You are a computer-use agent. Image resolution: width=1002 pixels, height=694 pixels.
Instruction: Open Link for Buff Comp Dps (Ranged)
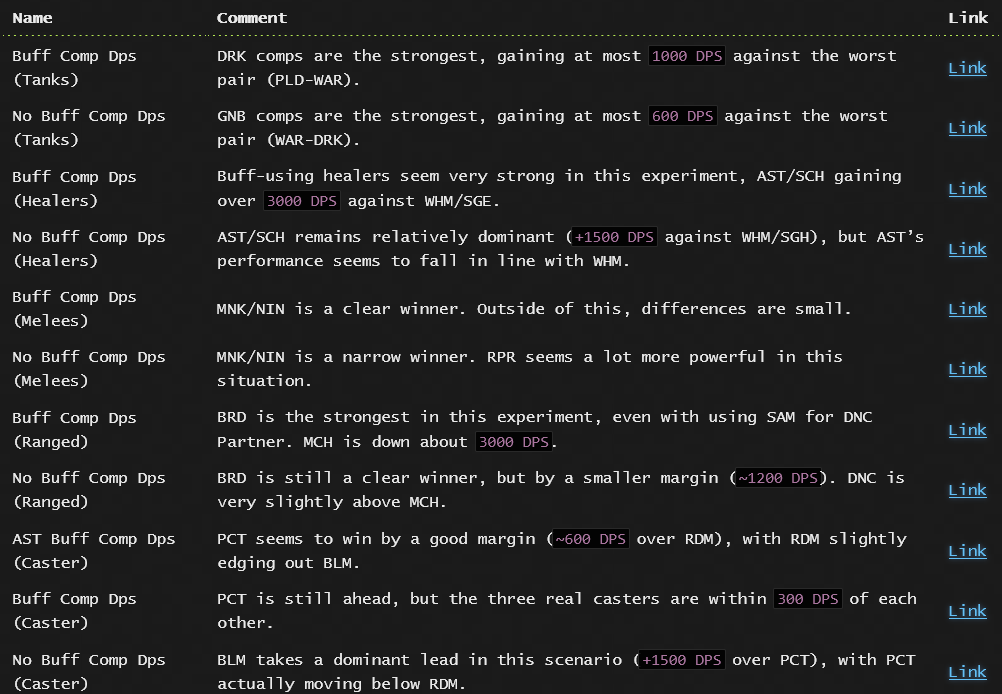tap(967, 429)
